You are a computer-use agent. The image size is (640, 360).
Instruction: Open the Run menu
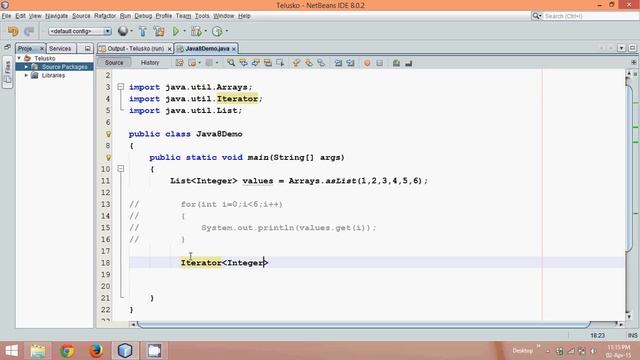click(125, 16)
